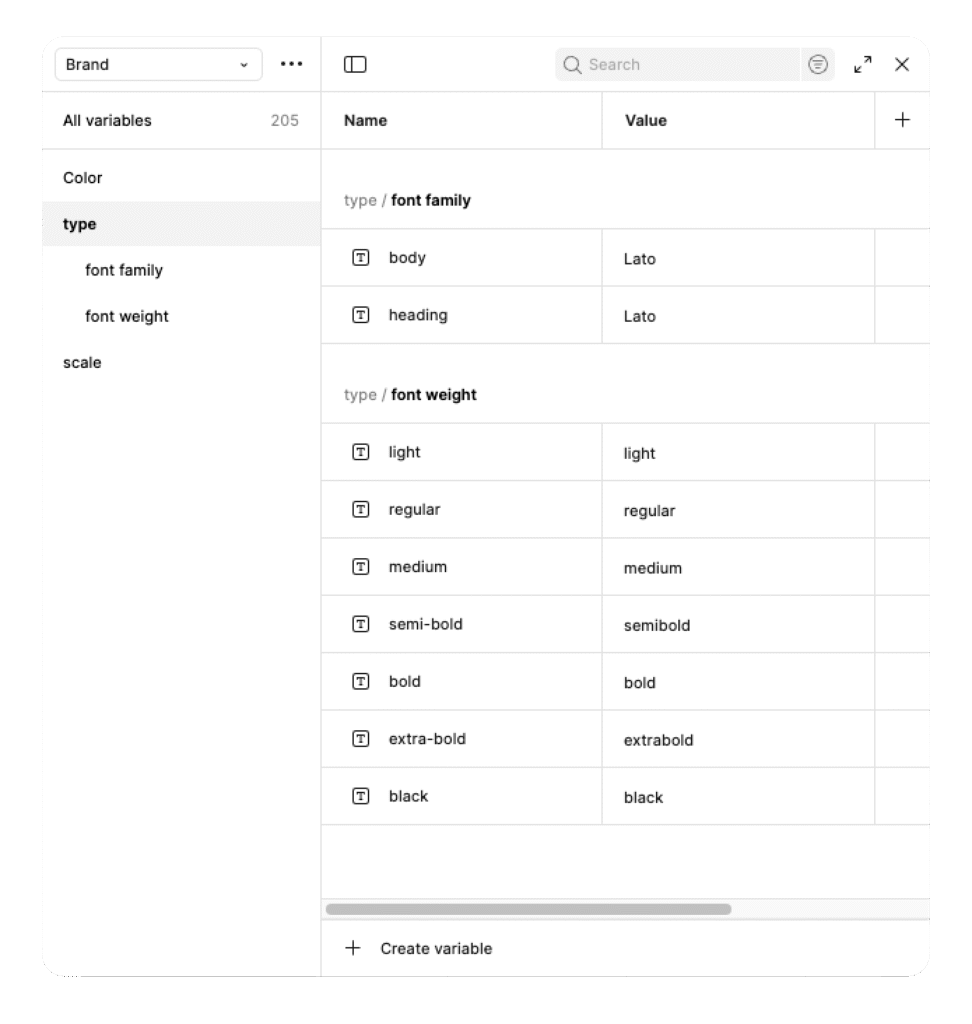This screenshot has height=1024, width=972.
Task: Open the Brand collection dropdown
Action: point(158,65)
